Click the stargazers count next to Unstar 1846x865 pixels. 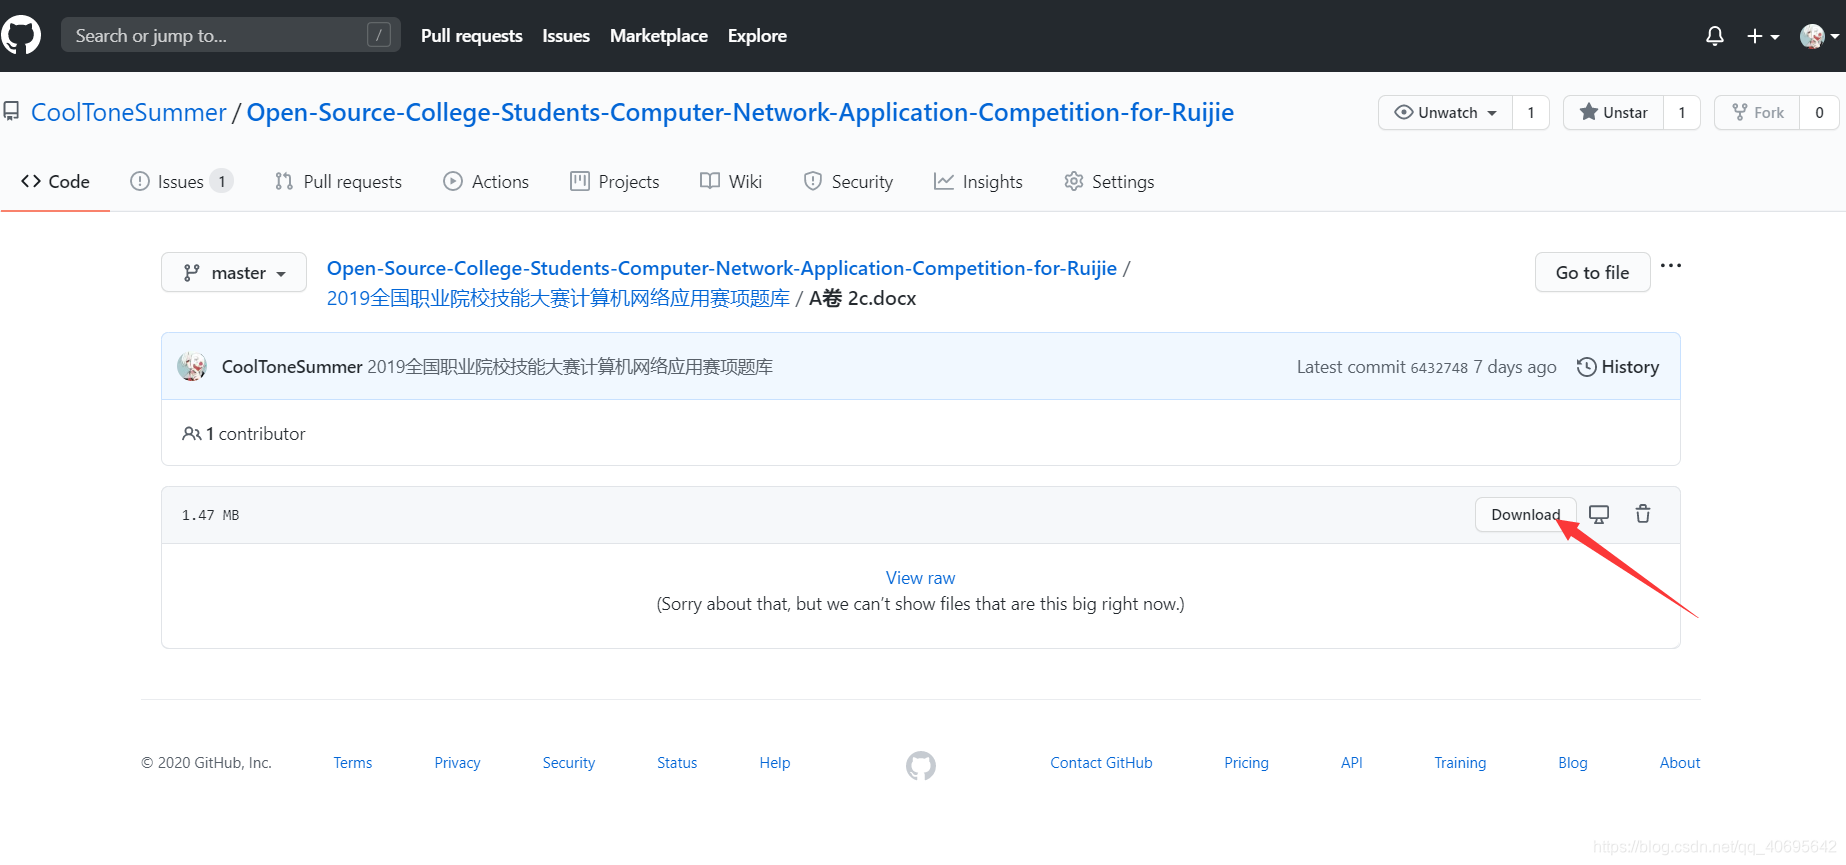click(1682, 112)
